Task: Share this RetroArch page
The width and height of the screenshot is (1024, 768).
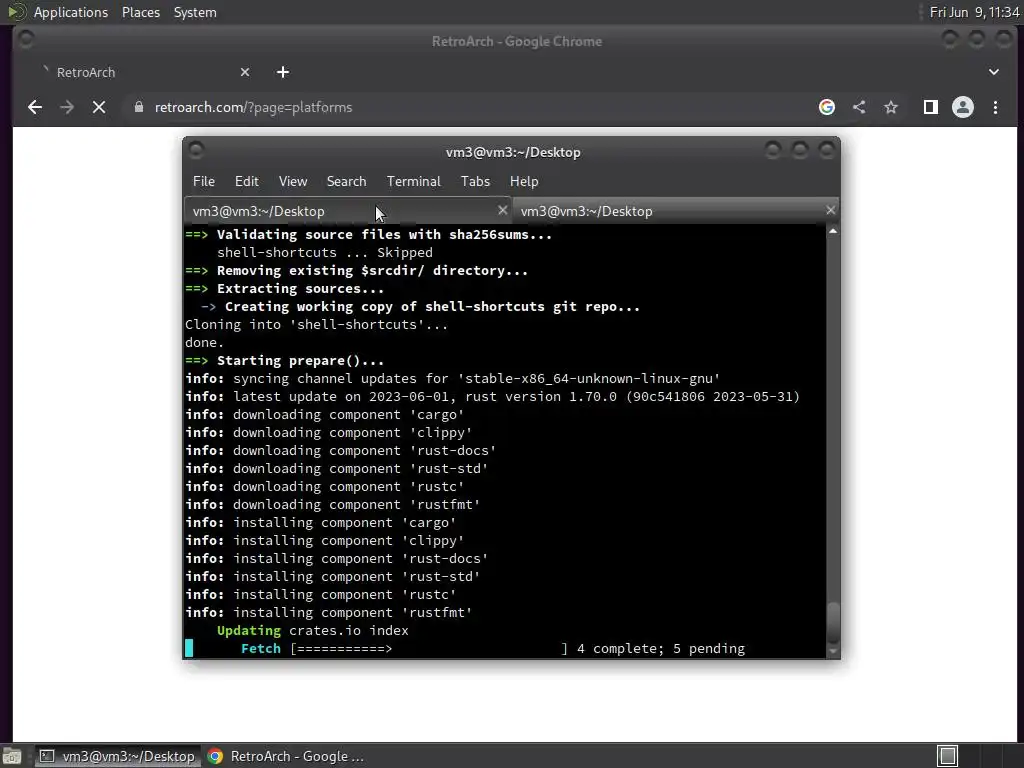Action: pyautogui.click(x=859, y=107)
